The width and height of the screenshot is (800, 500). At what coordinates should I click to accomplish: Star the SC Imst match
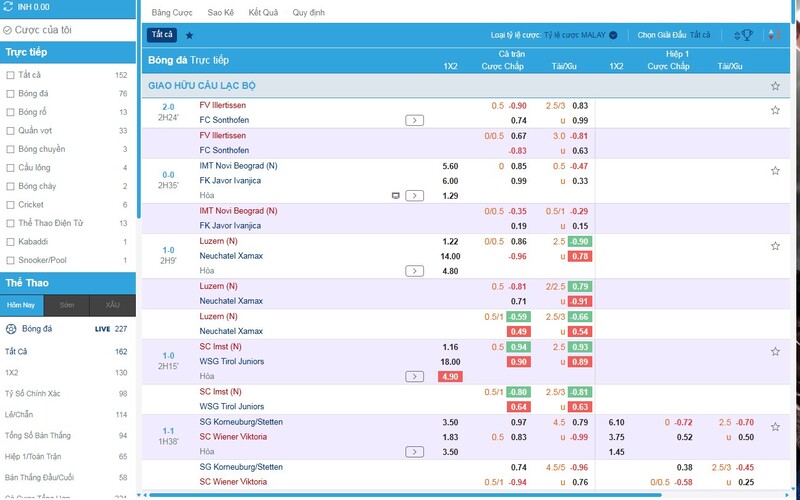click(x=775, y=352)
